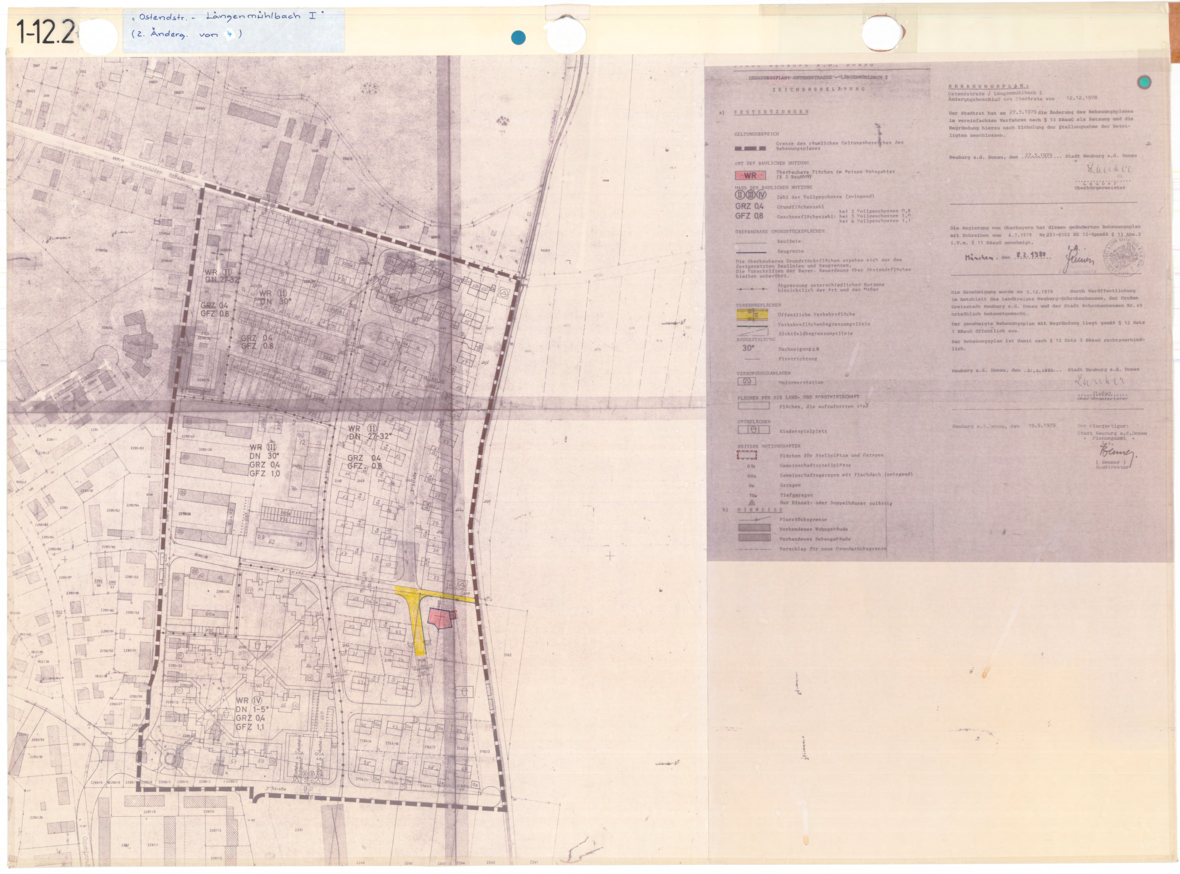Click the handwritten 'Ostendstr. - Längenmühlbach I' note
This screenshot has width=1180, height=874.
[227, 17]
